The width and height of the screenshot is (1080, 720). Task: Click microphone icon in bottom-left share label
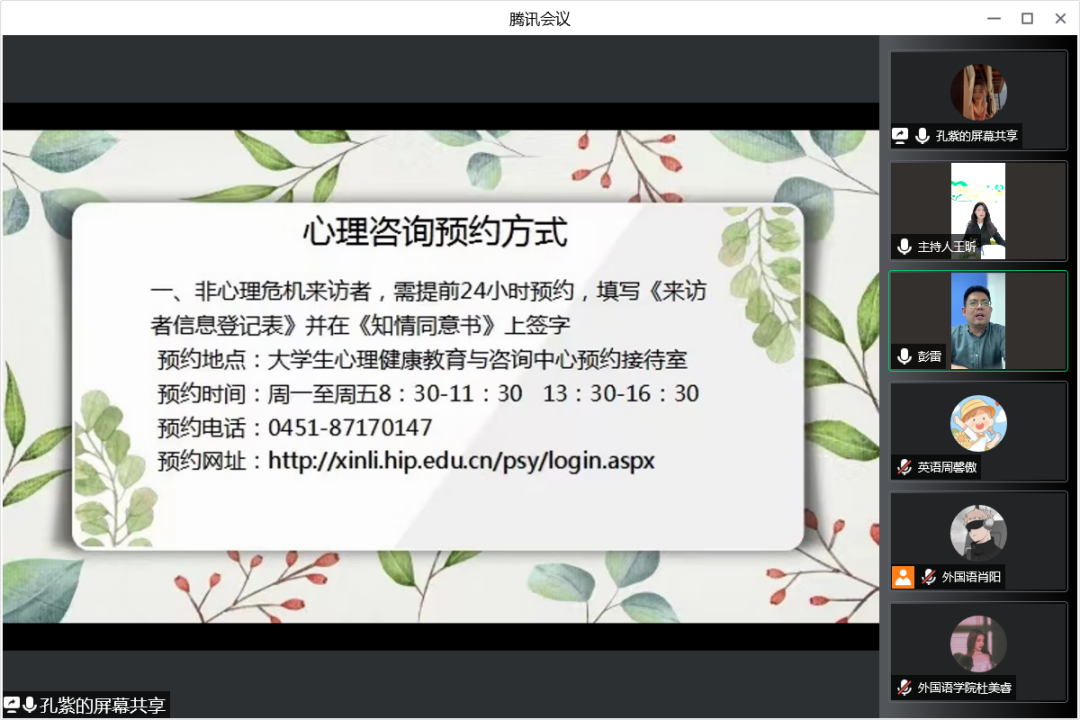coord(29,705)
